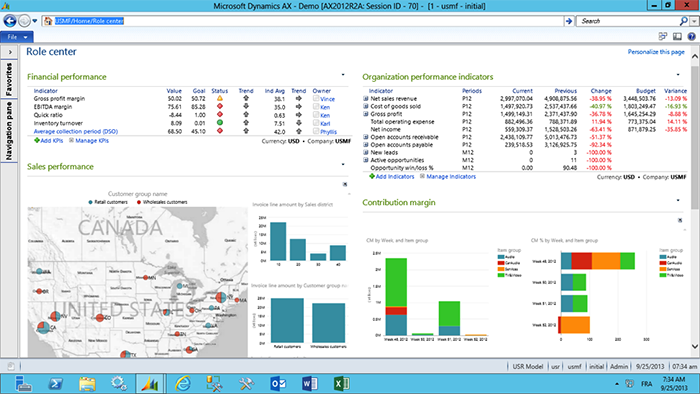This screenshot has width=700, height=394.
Task: Click Admin in the status bar
Action: [619, 366]
